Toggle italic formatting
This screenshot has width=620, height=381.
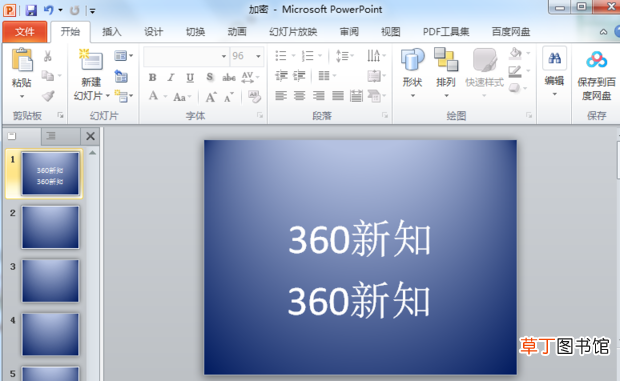click(171, 77)
